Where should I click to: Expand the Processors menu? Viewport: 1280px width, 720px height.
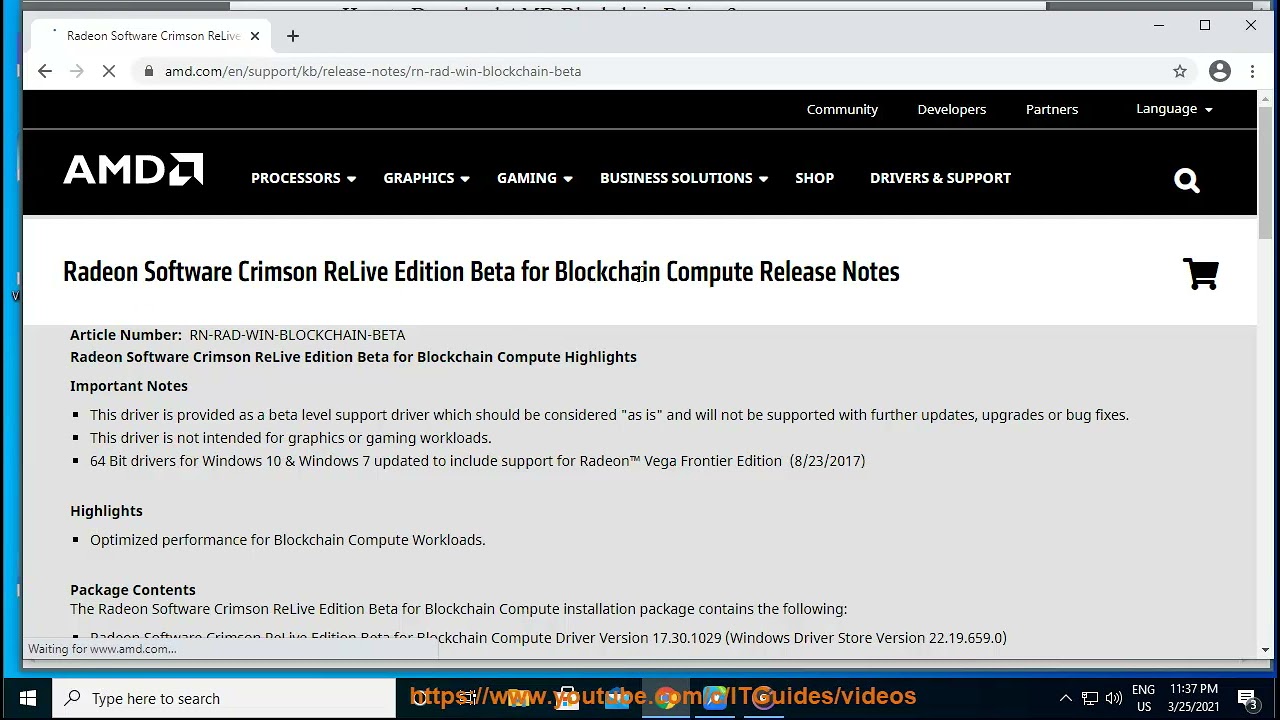point(303,178)
